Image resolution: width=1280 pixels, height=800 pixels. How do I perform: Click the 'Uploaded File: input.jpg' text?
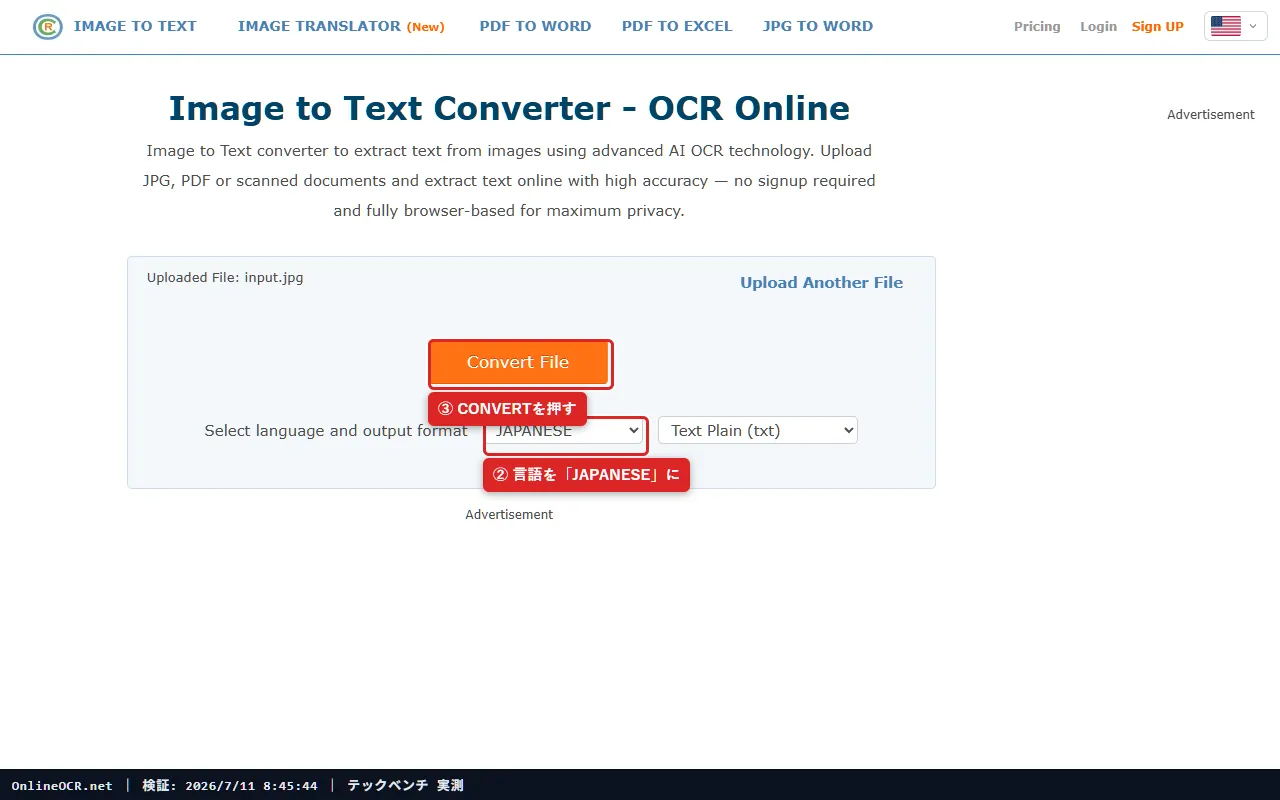(225, 278)
